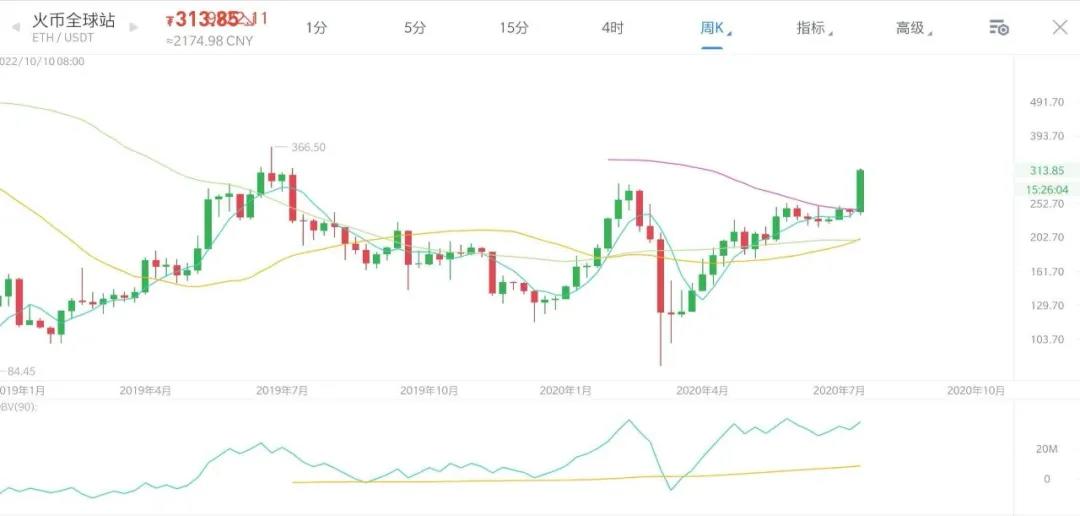
Task: Expand the 高级 advanced menu
Action: 912,28
